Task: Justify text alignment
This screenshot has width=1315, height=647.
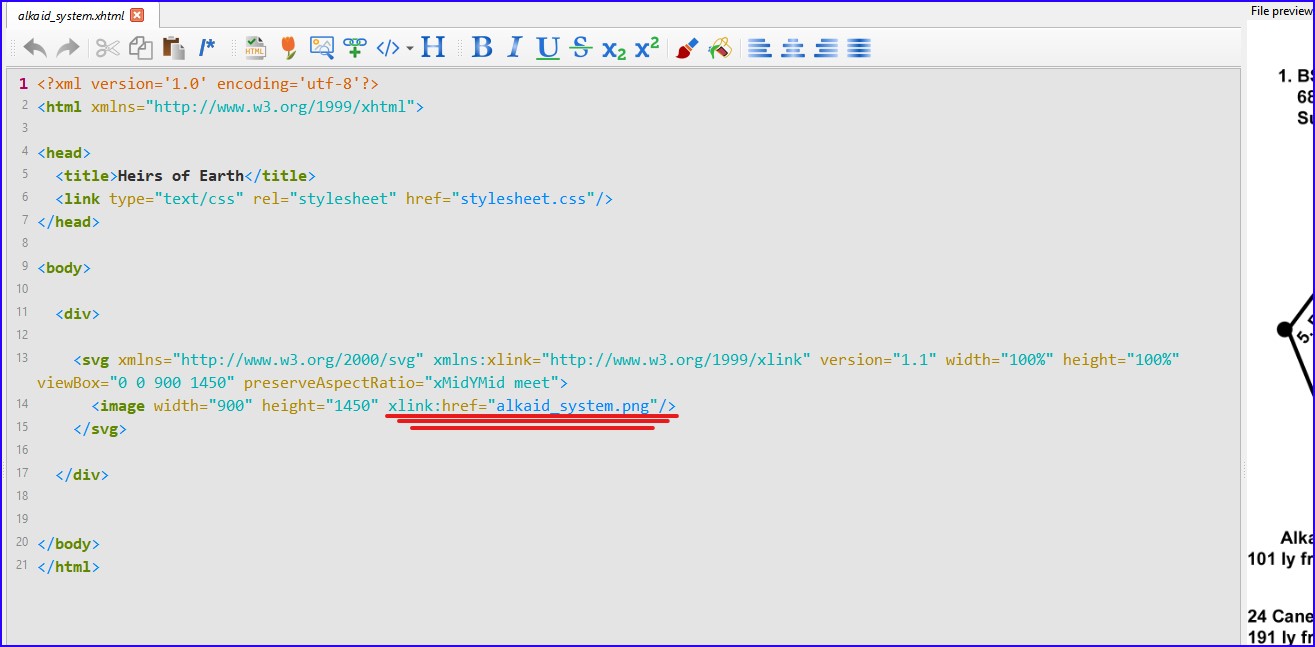Action: click(x=859, y=47)
